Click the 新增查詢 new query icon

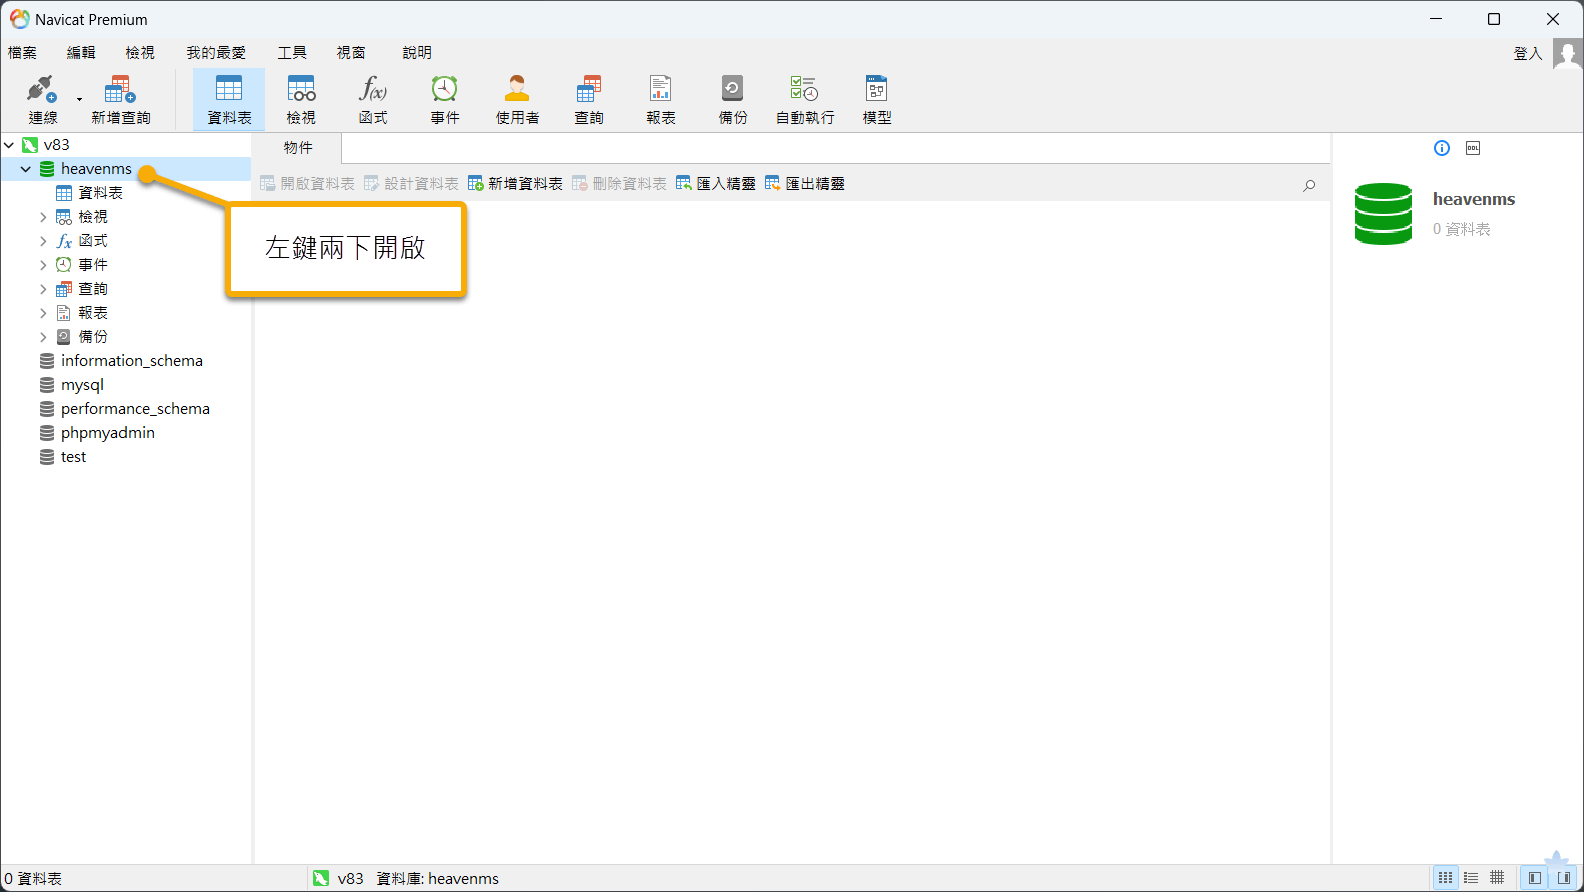(x=120, y=99)
